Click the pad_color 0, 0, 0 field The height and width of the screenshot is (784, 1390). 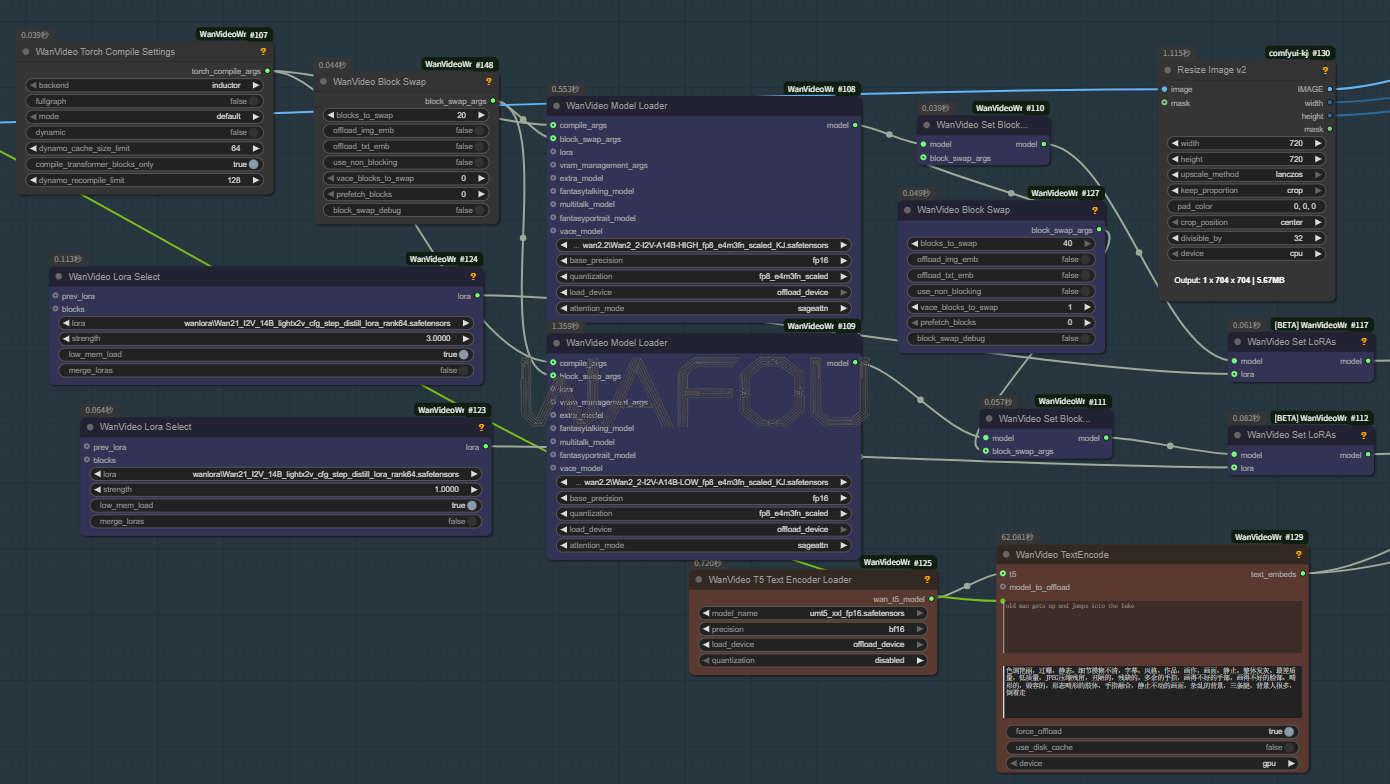(x=1248, y=206)
